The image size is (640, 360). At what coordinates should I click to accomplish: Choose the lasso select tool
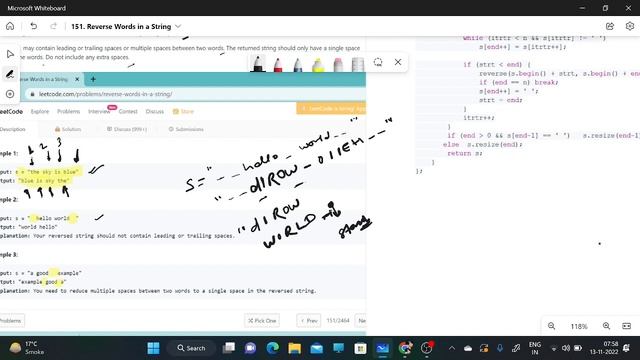(x=378, y=62)
